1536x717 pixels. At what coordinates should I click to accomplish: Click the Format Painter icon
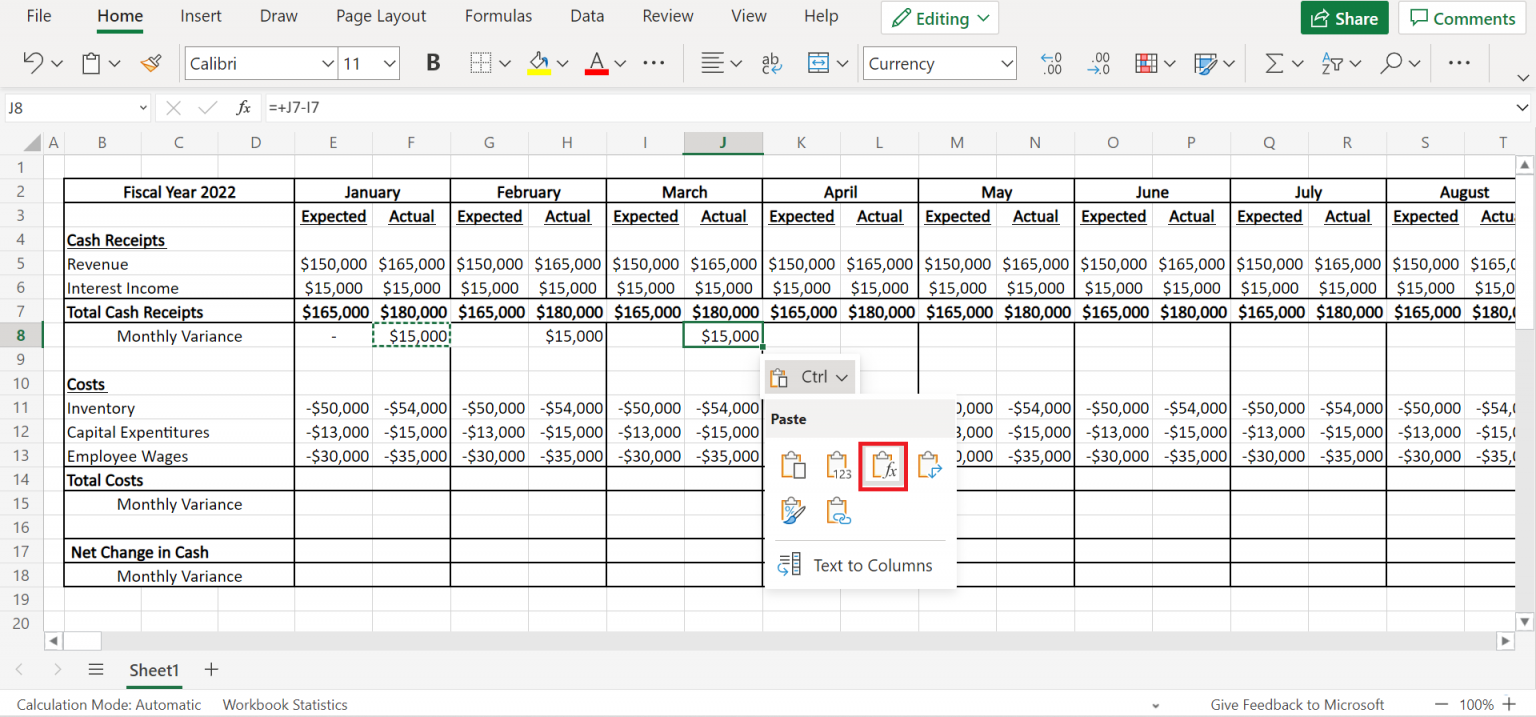coord(151,63)
